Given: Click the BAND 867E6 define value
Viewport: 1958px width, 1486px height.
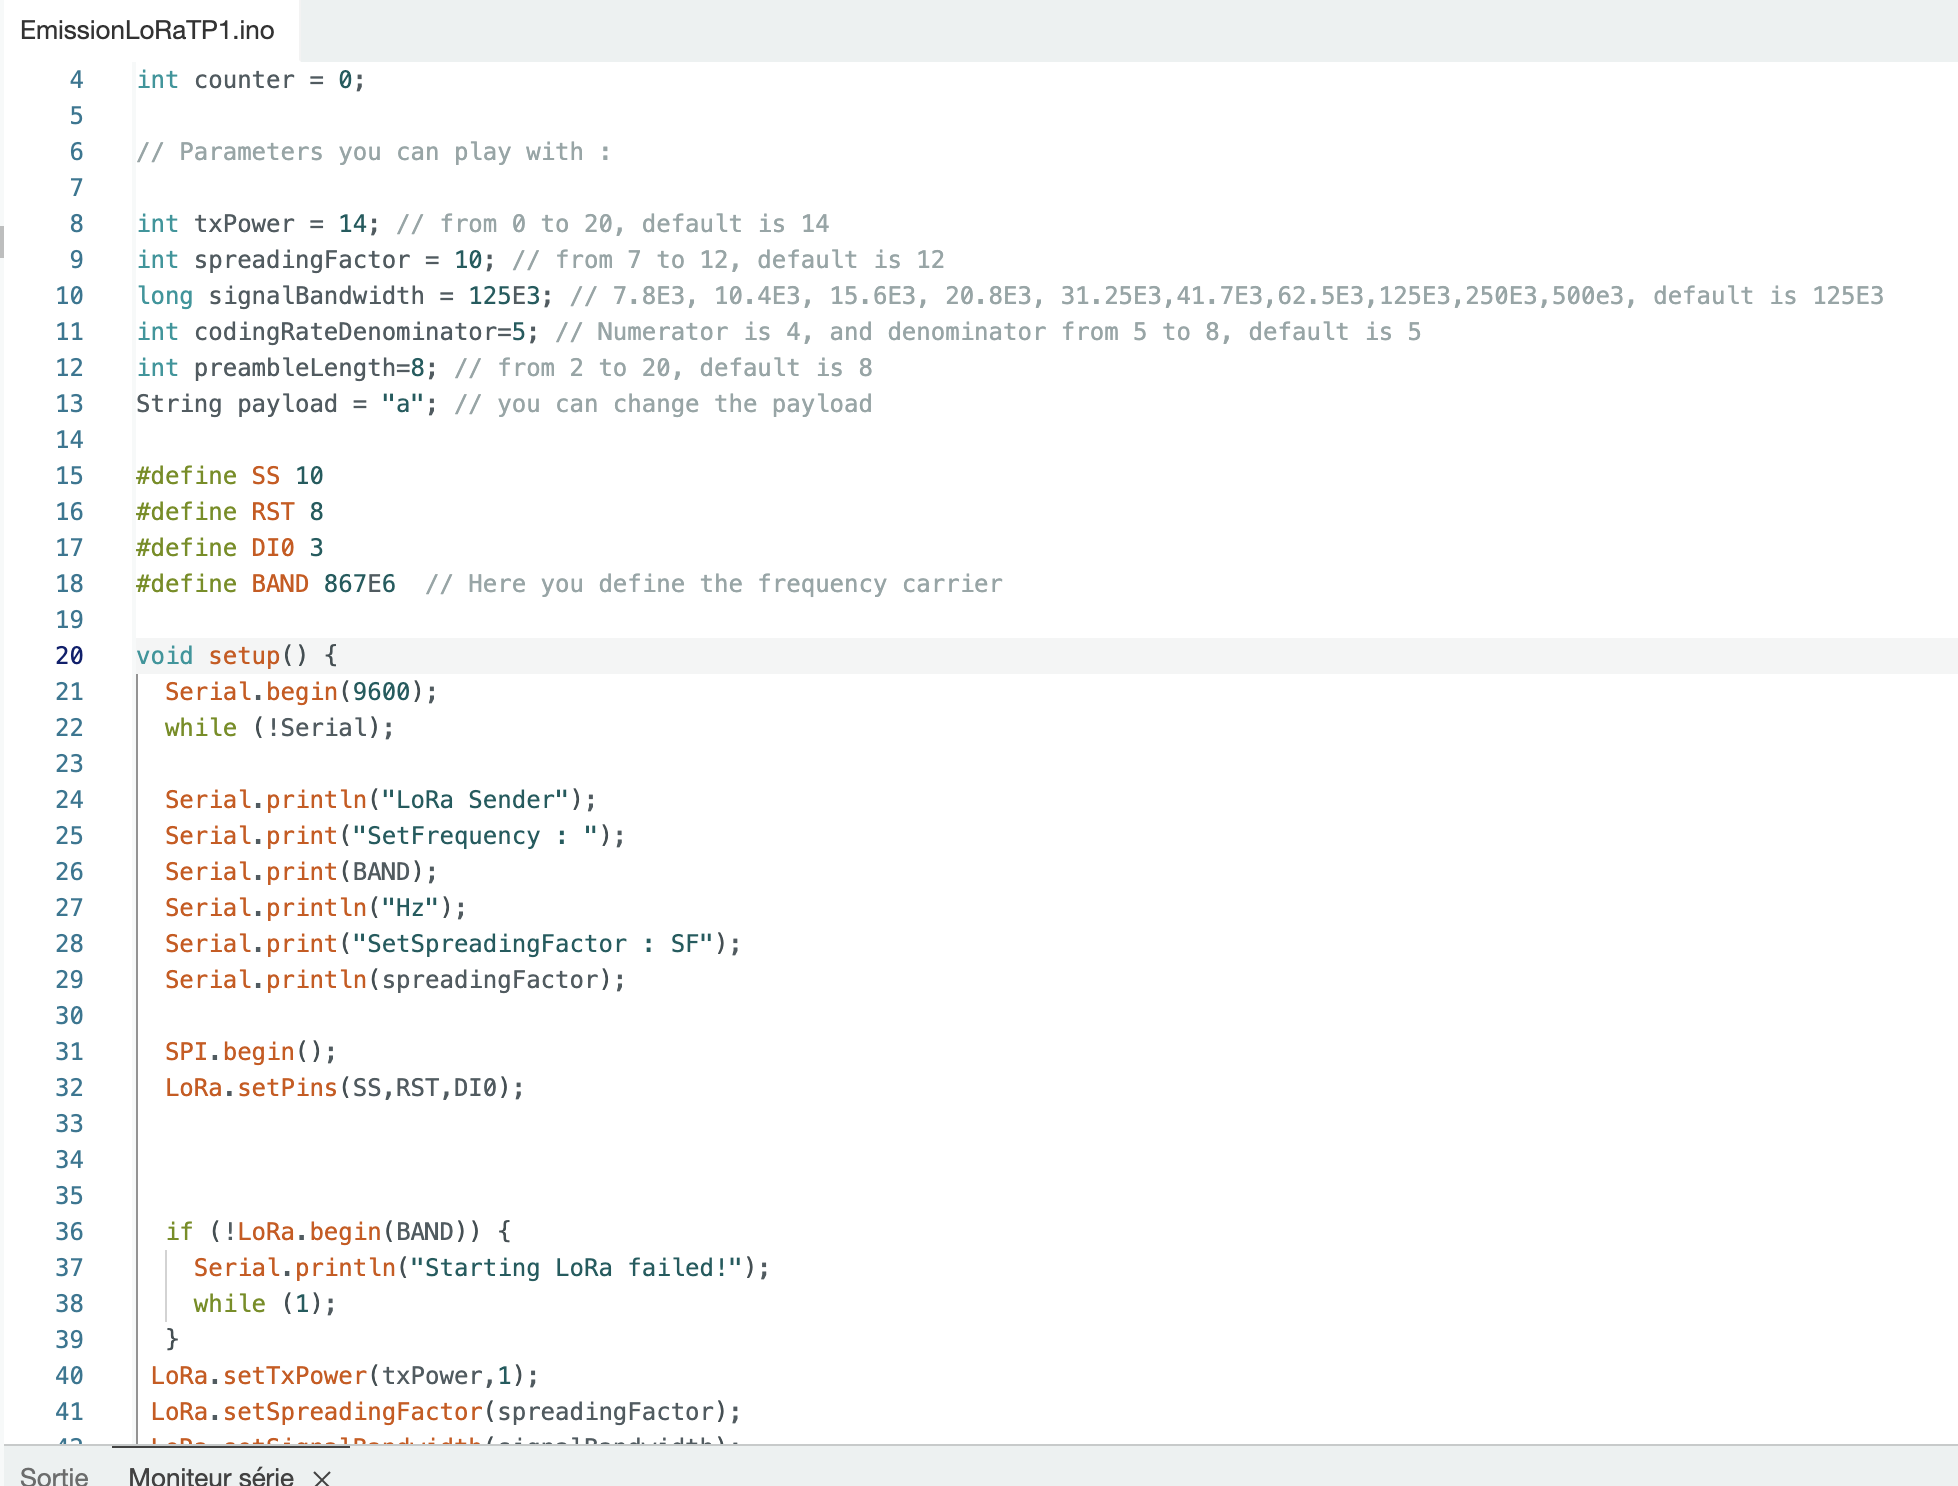Looking at the screenshot, I should point(359,584).
